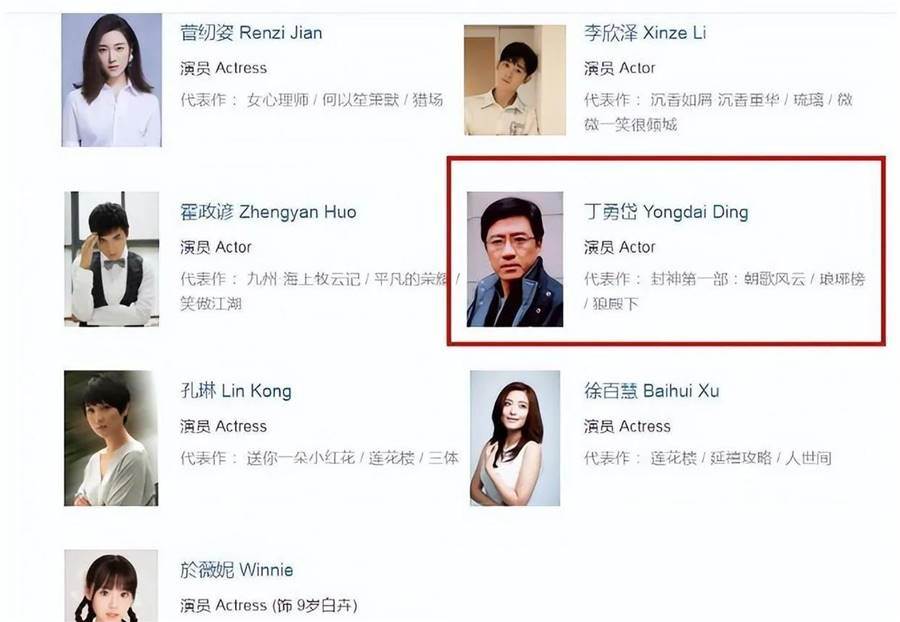The height and width of the screenshot is (622, 900).
Task: Click the Zhengyan Huo name link
Action: [268, 212]
